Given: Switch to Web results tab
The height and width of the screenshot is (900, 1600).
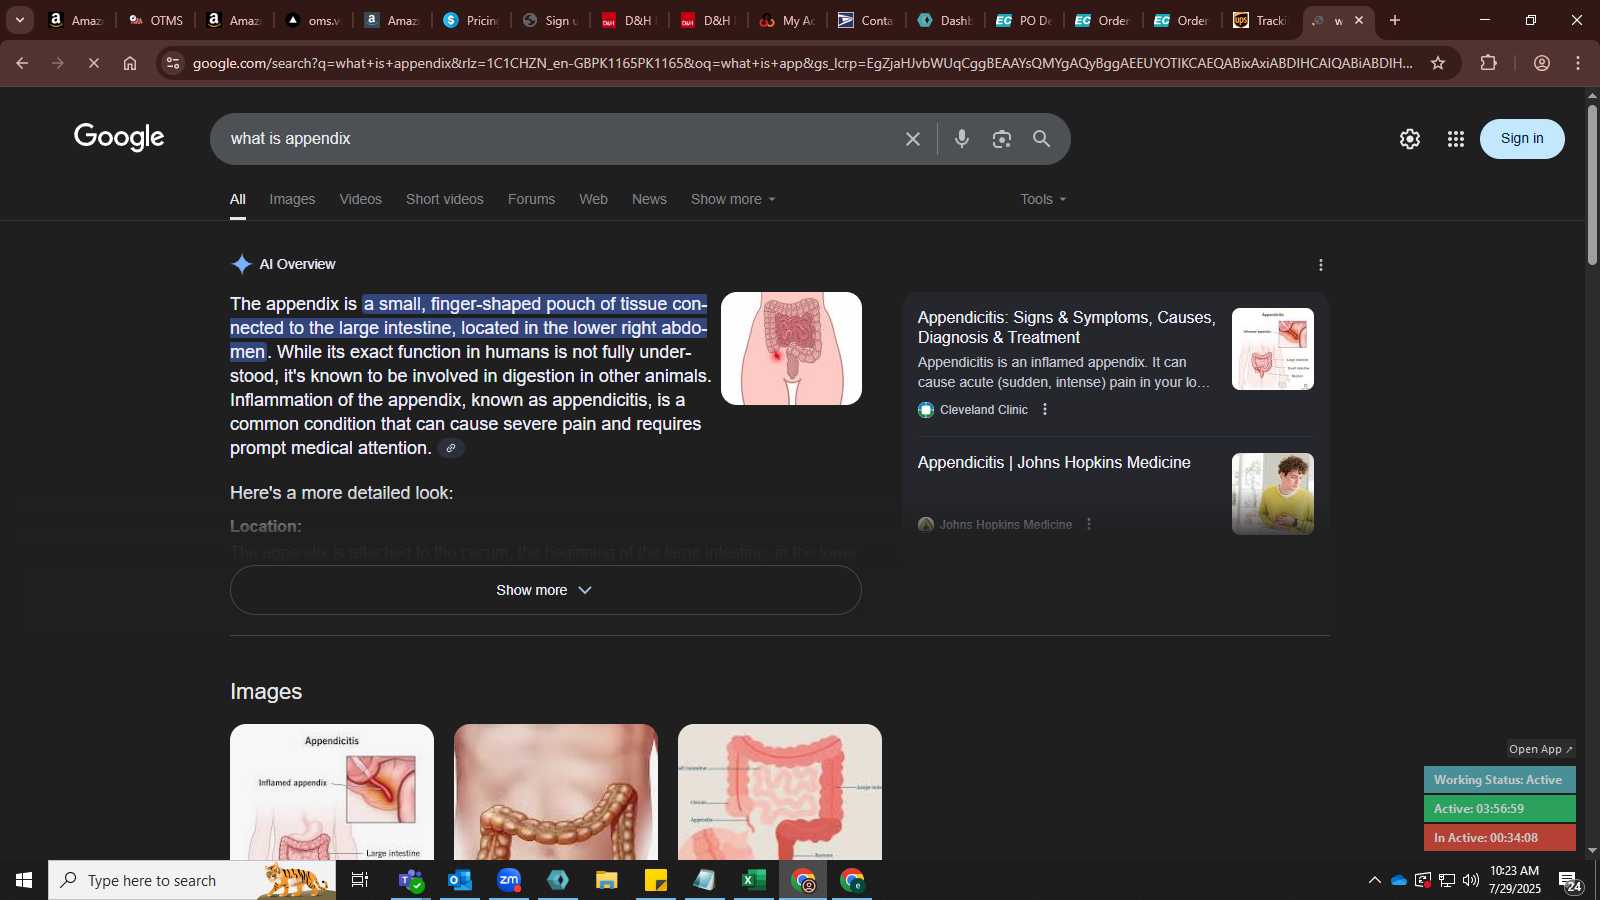Looking at the screenshot, I should 593,199.
